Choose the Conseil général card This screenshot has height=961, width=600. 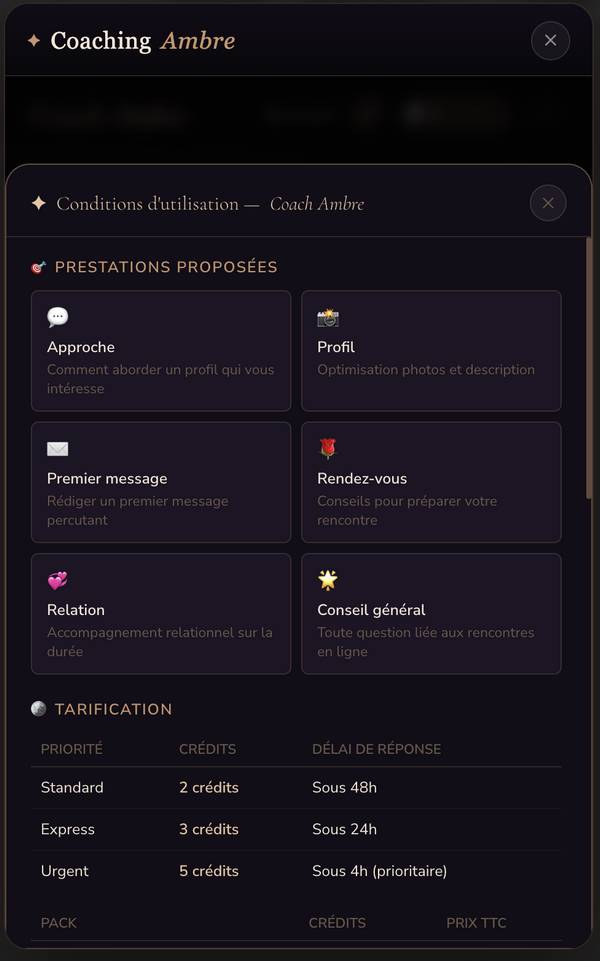431,614
